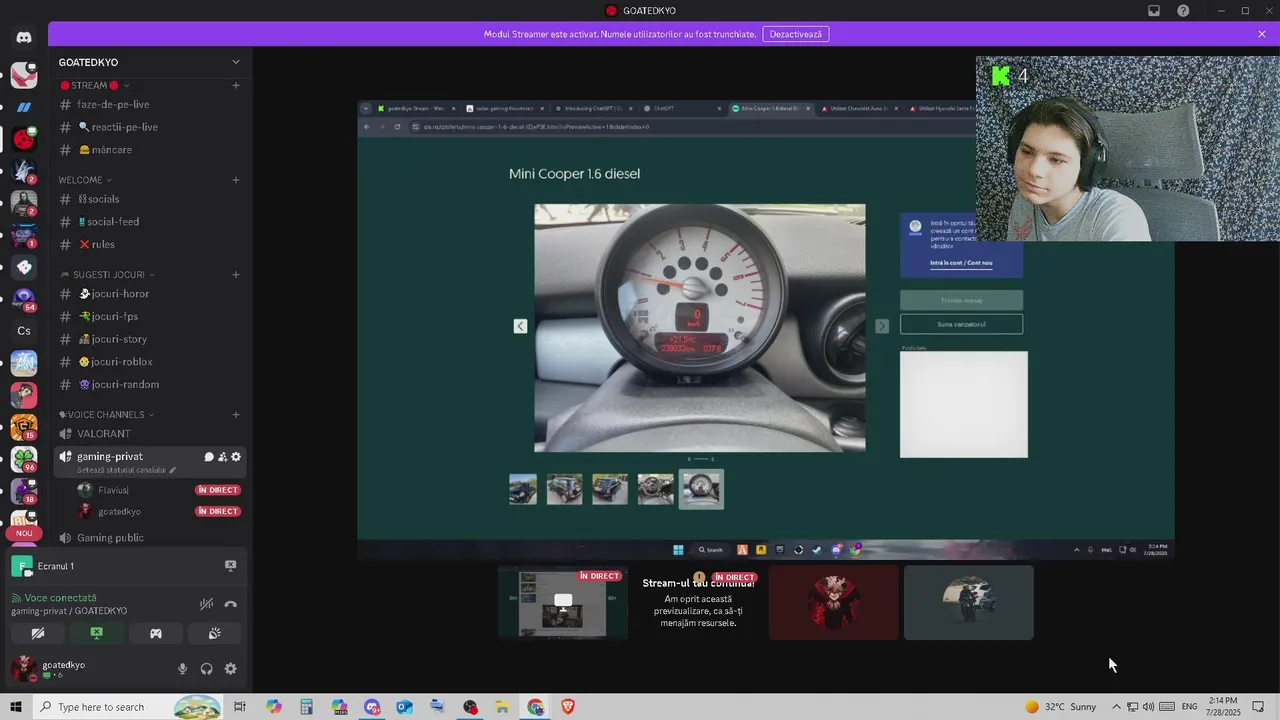This screenshot has width=1280, height=720.
Task: Open jocuri-random channel
Action: (150, 384)
